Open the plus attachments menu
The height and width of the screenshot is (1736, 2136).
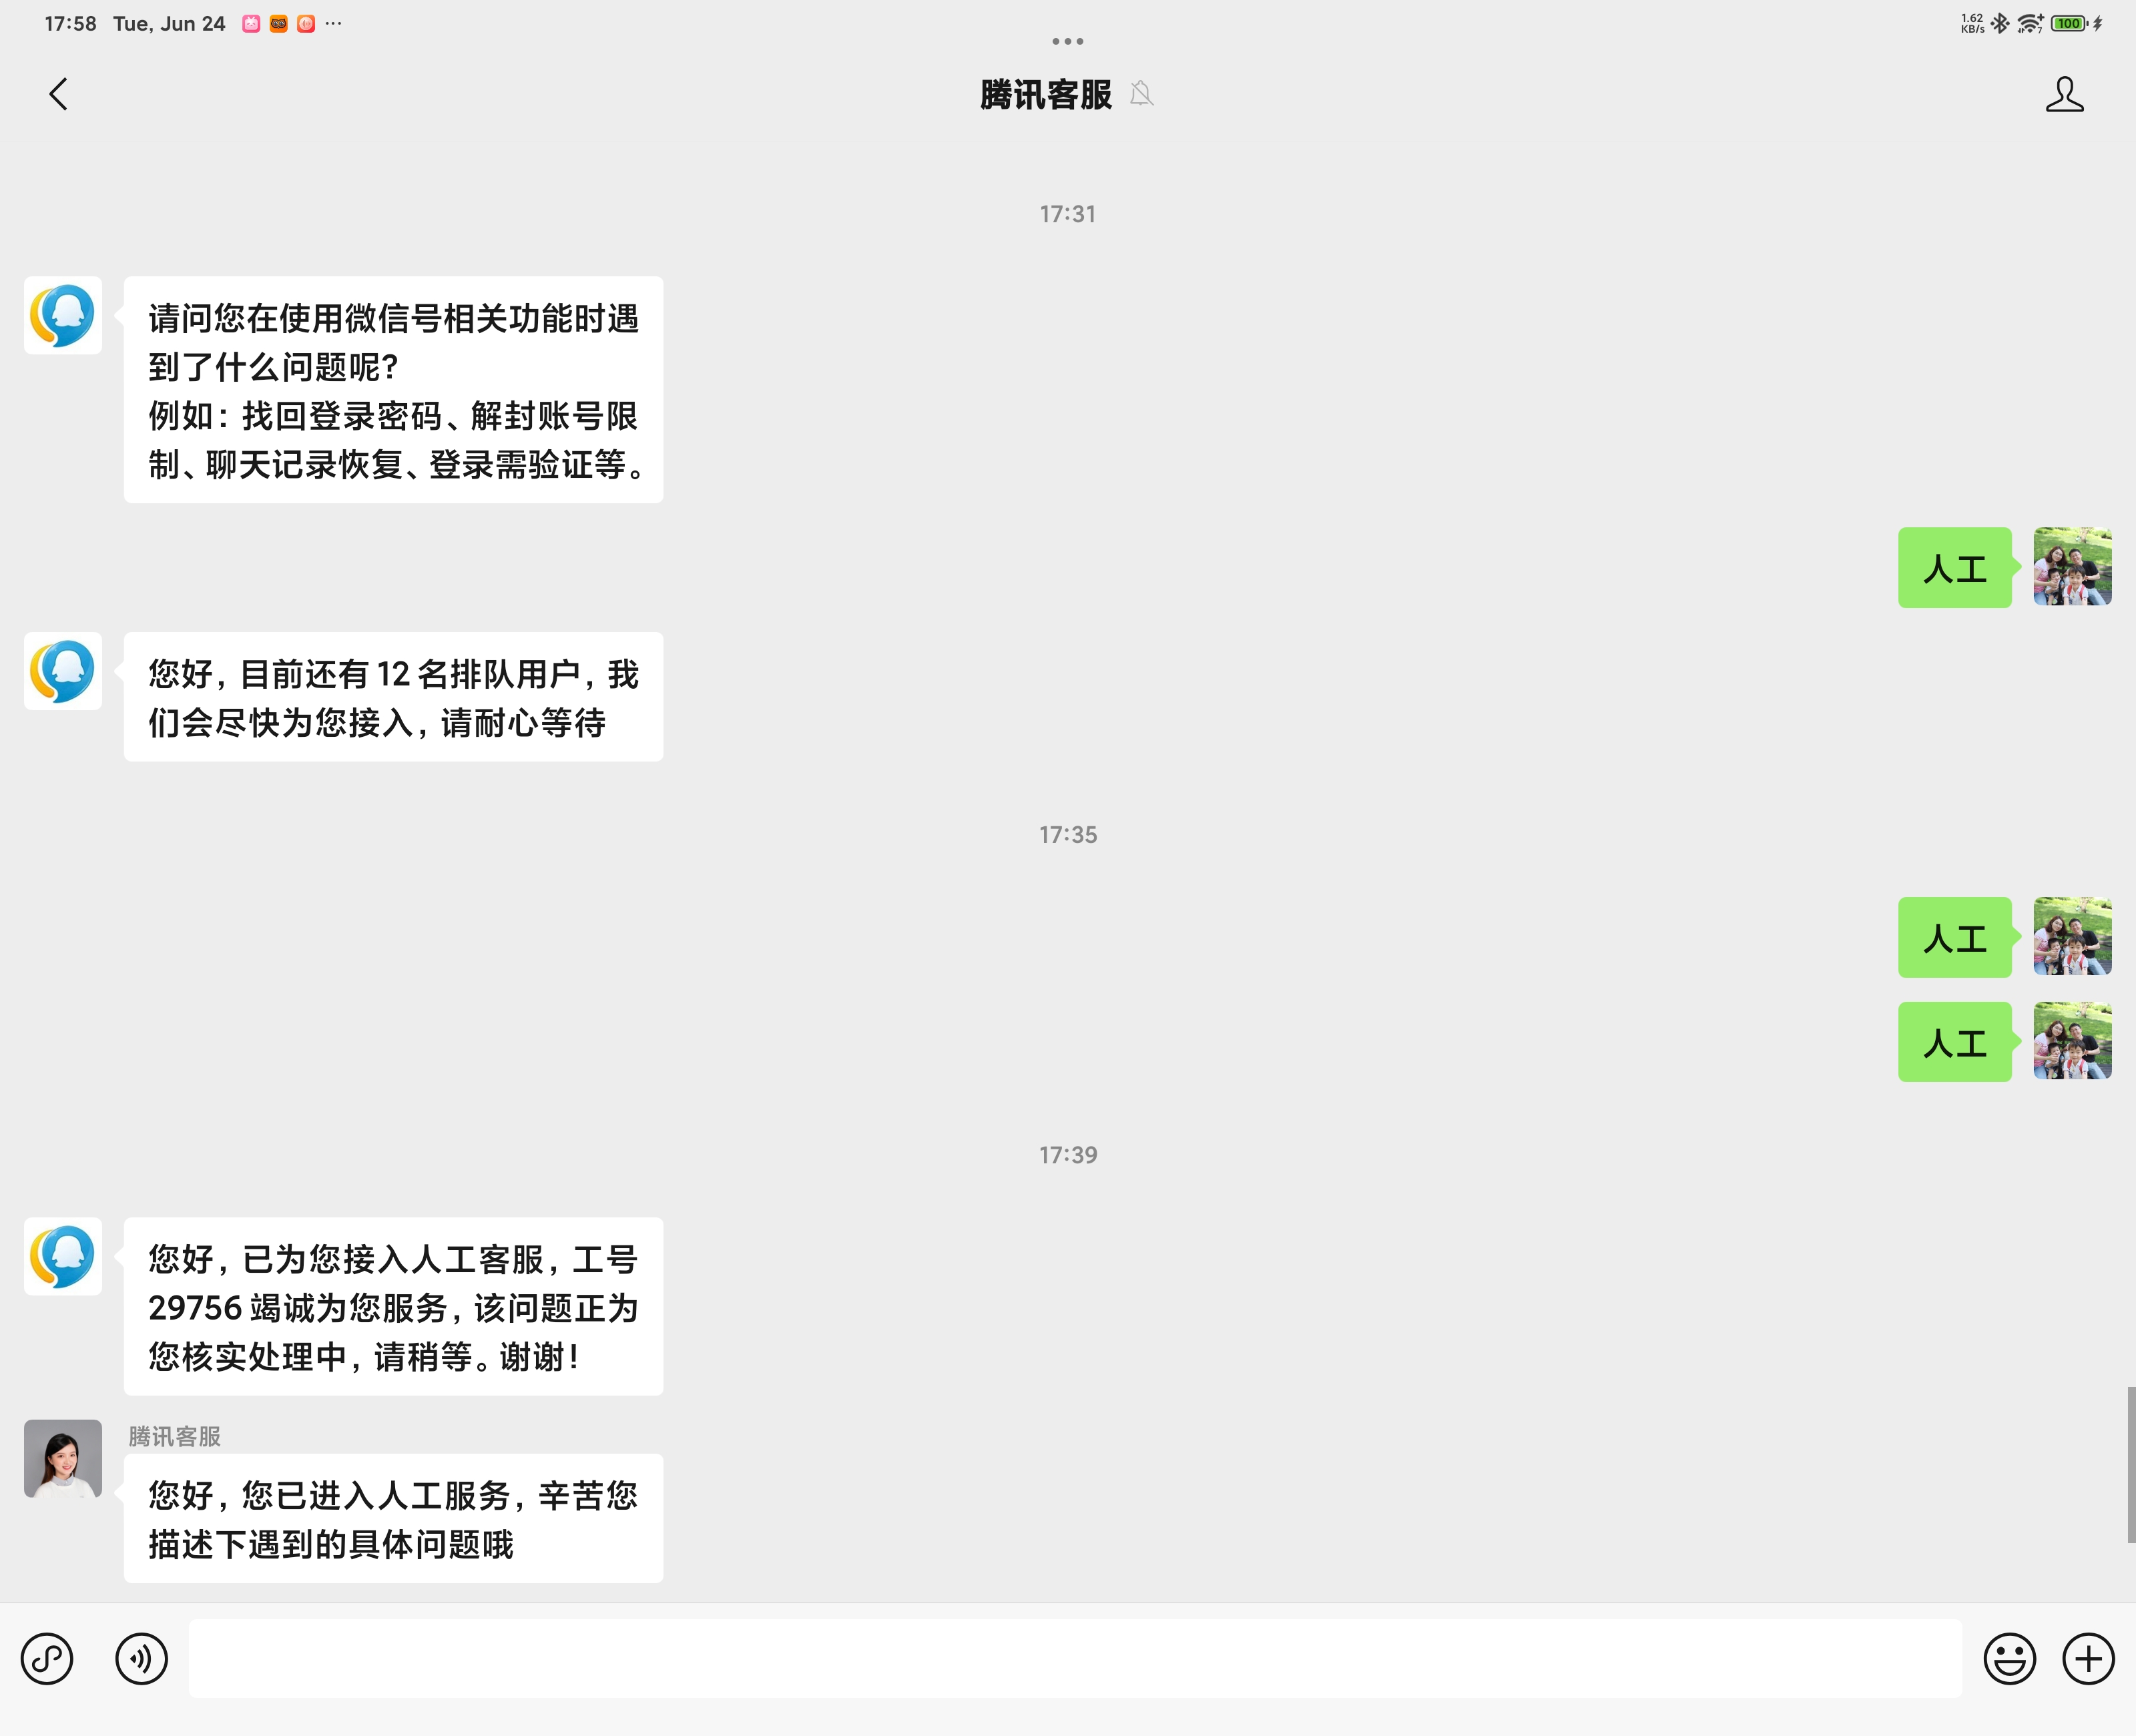point(2088,1659)
